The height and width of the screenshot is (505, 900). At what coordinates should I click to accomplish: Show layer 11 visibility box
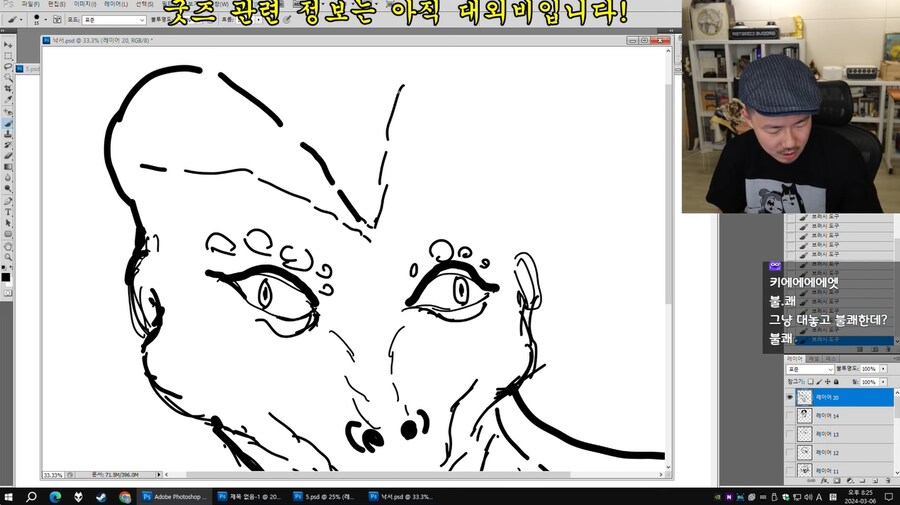[790, 470]
